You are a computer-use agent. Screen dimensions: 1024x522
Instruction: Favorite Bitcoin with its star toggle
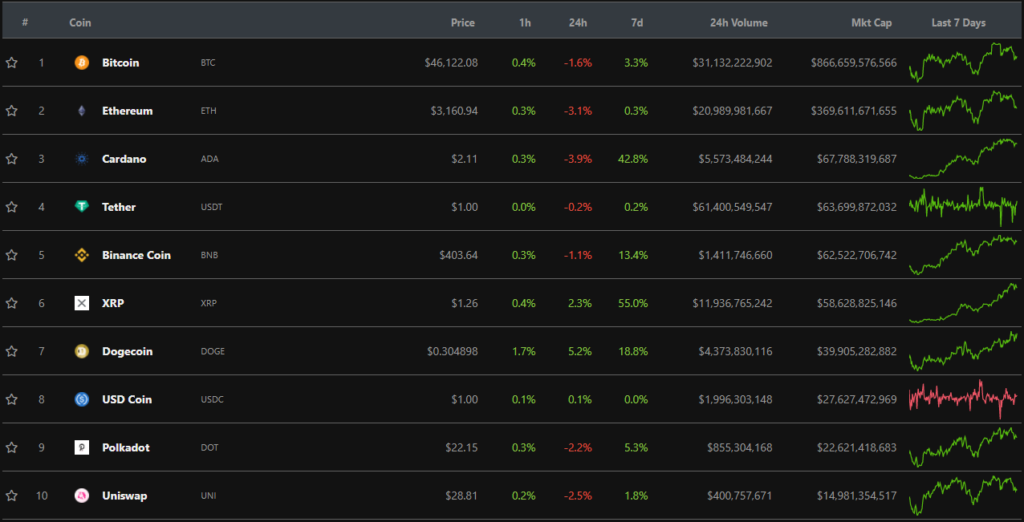pyautogui.click(x=12, y=63)
